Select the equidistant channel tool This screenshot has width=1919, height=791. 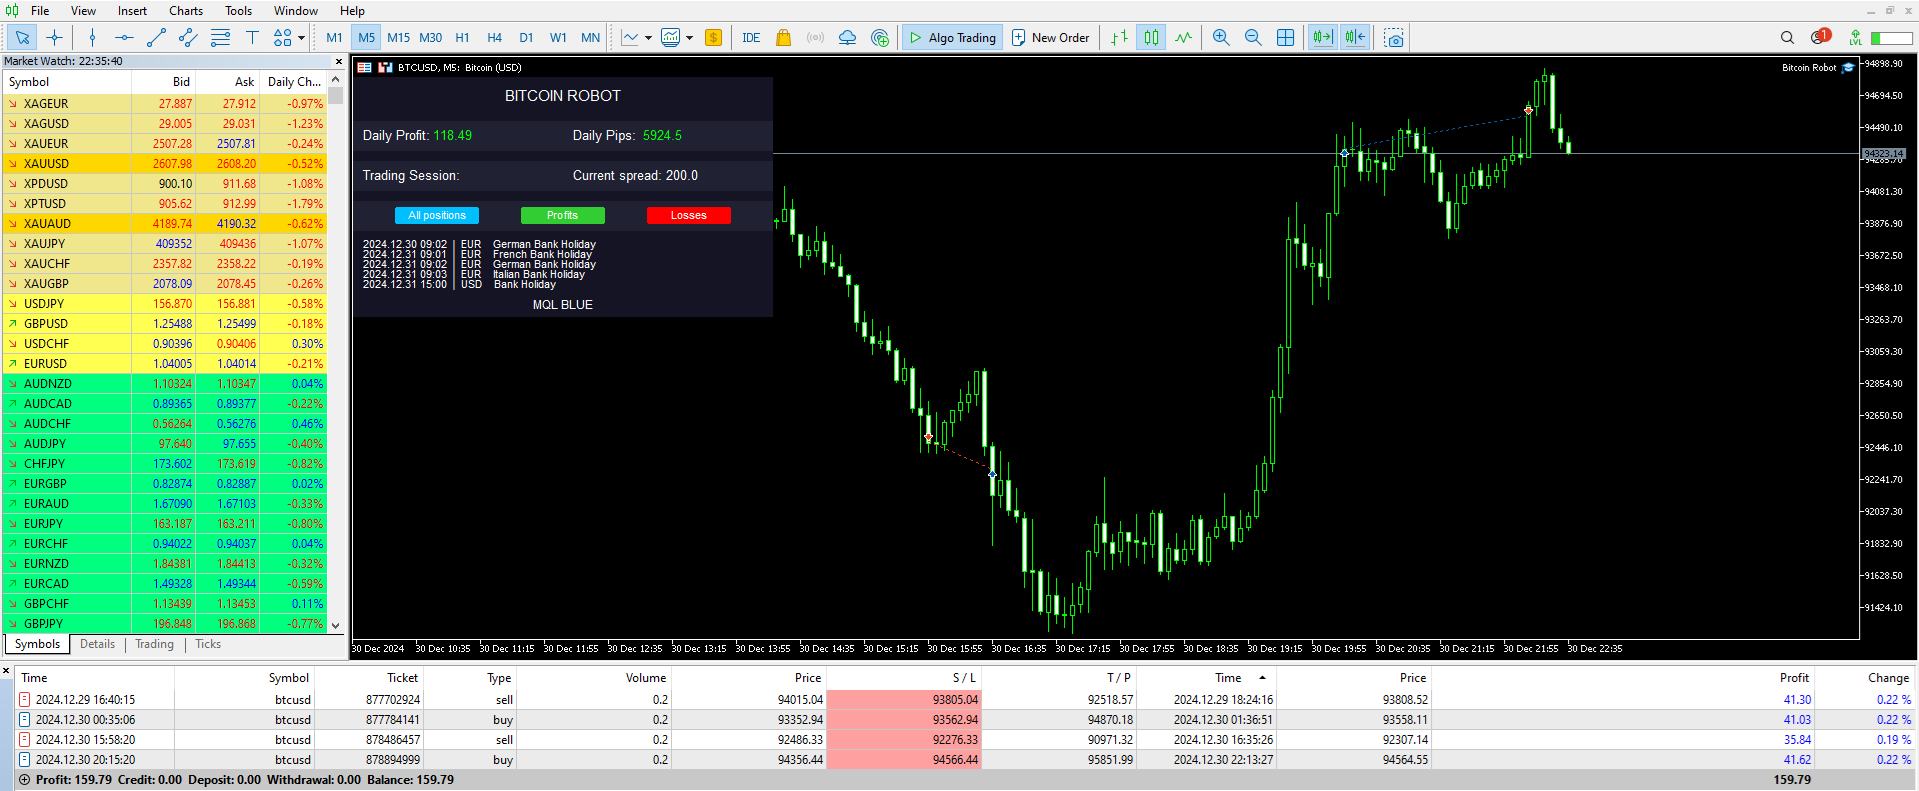coord(188,38)
